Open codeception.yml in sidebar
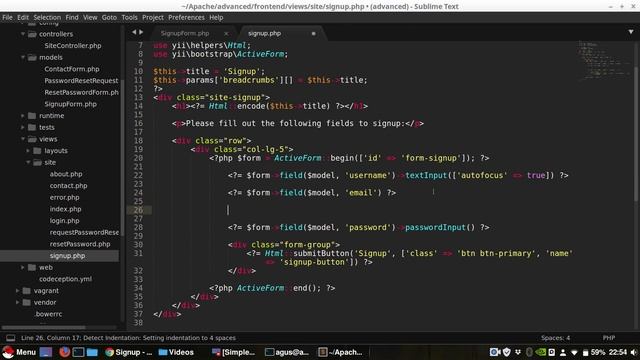Image resolution: width=640 pixels, height=360 pixels. (x=65, y=279)
